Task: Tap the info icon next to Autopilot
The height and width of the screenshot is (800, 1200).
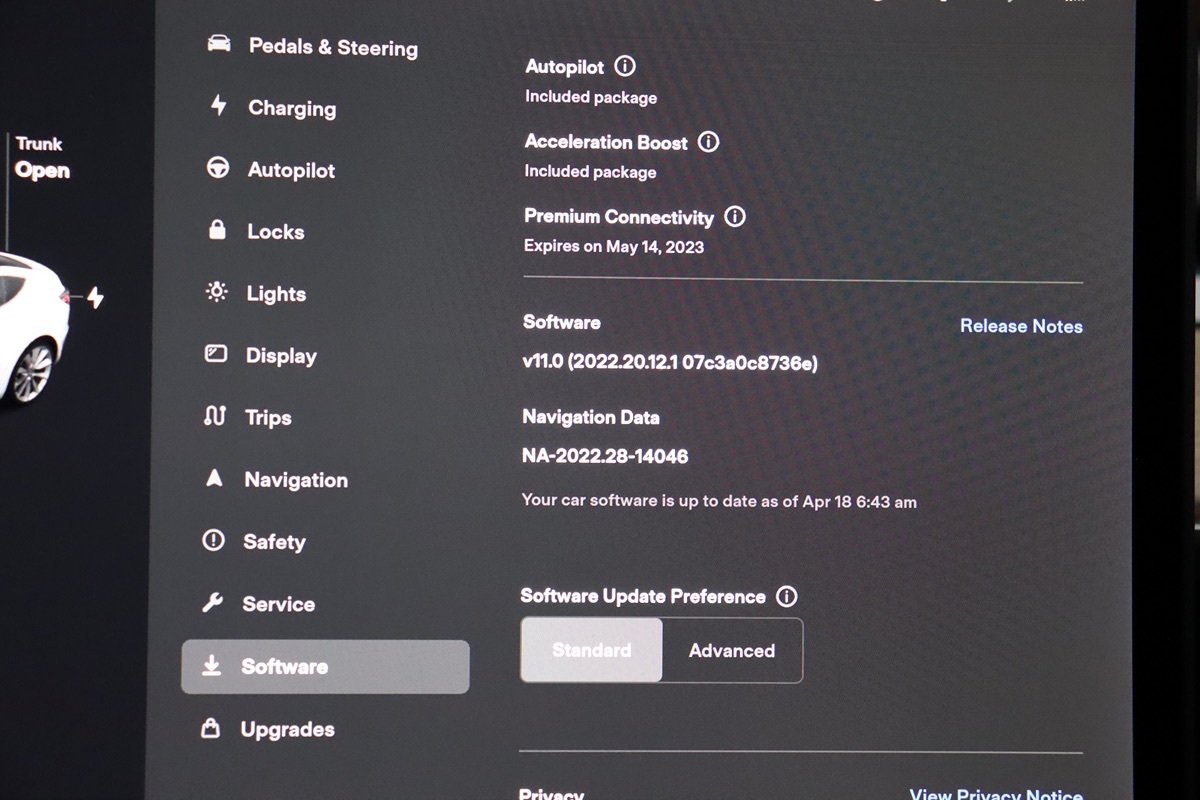Action: 625,67
